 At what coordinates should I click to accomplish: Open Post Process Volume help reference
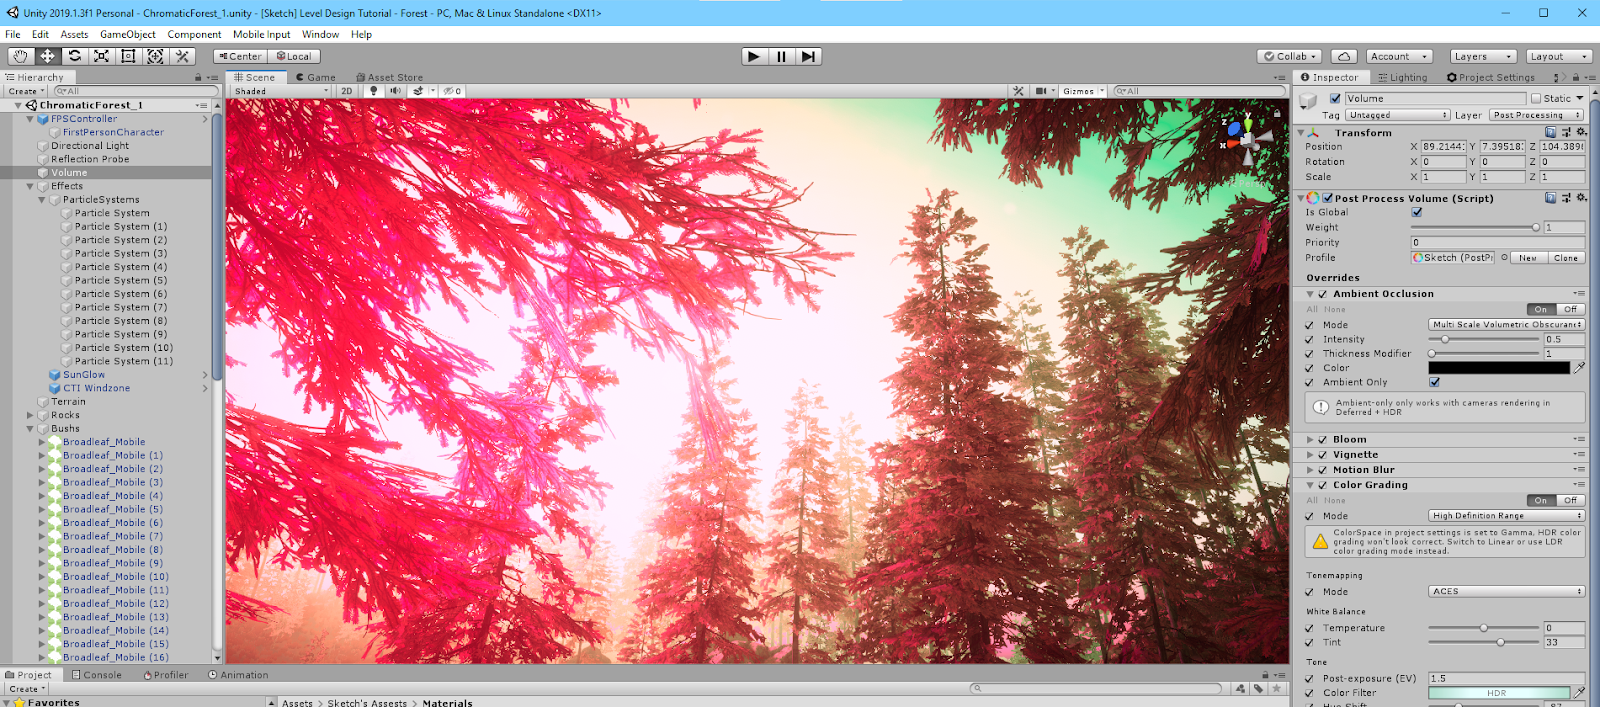tap(1550, 198)
